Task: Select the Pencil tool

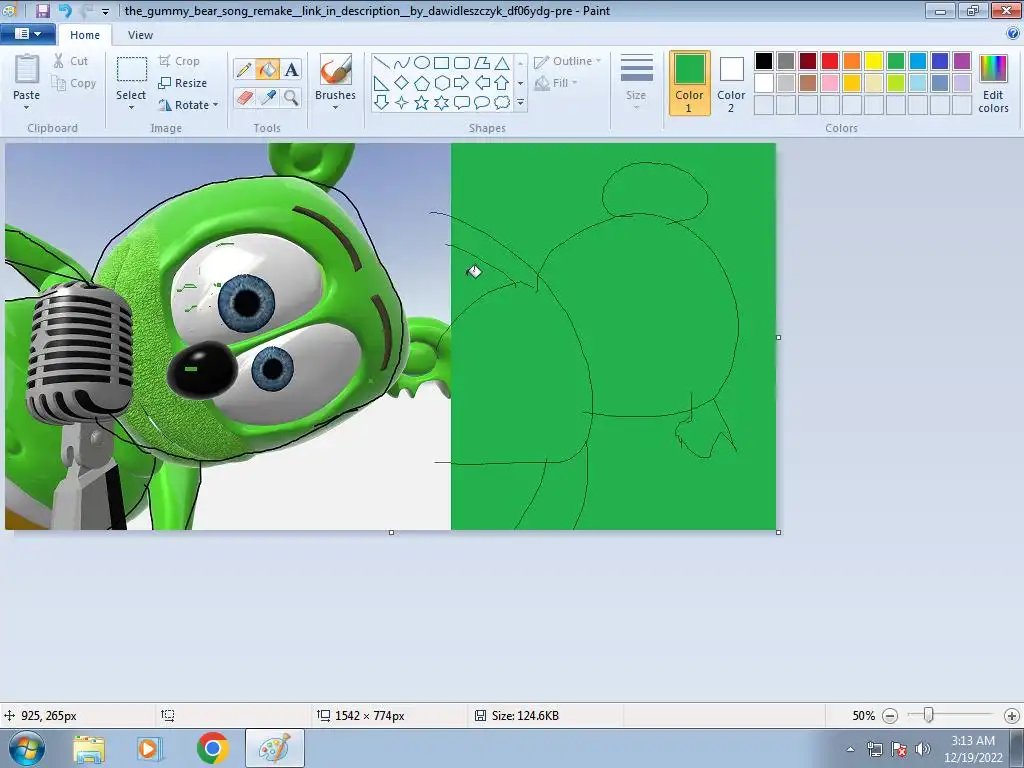Action: click(x=244, y=69)
